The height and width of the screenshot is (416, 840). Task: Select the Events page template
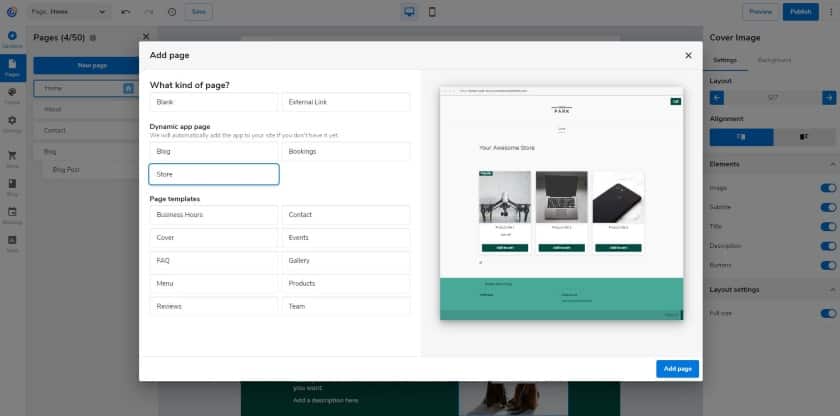346,238
